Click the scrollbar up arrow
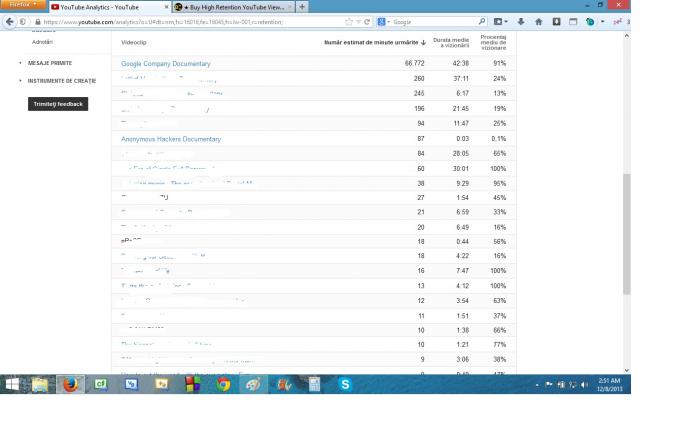The height and width of the screenshot is (436, 700). [627, 36]
